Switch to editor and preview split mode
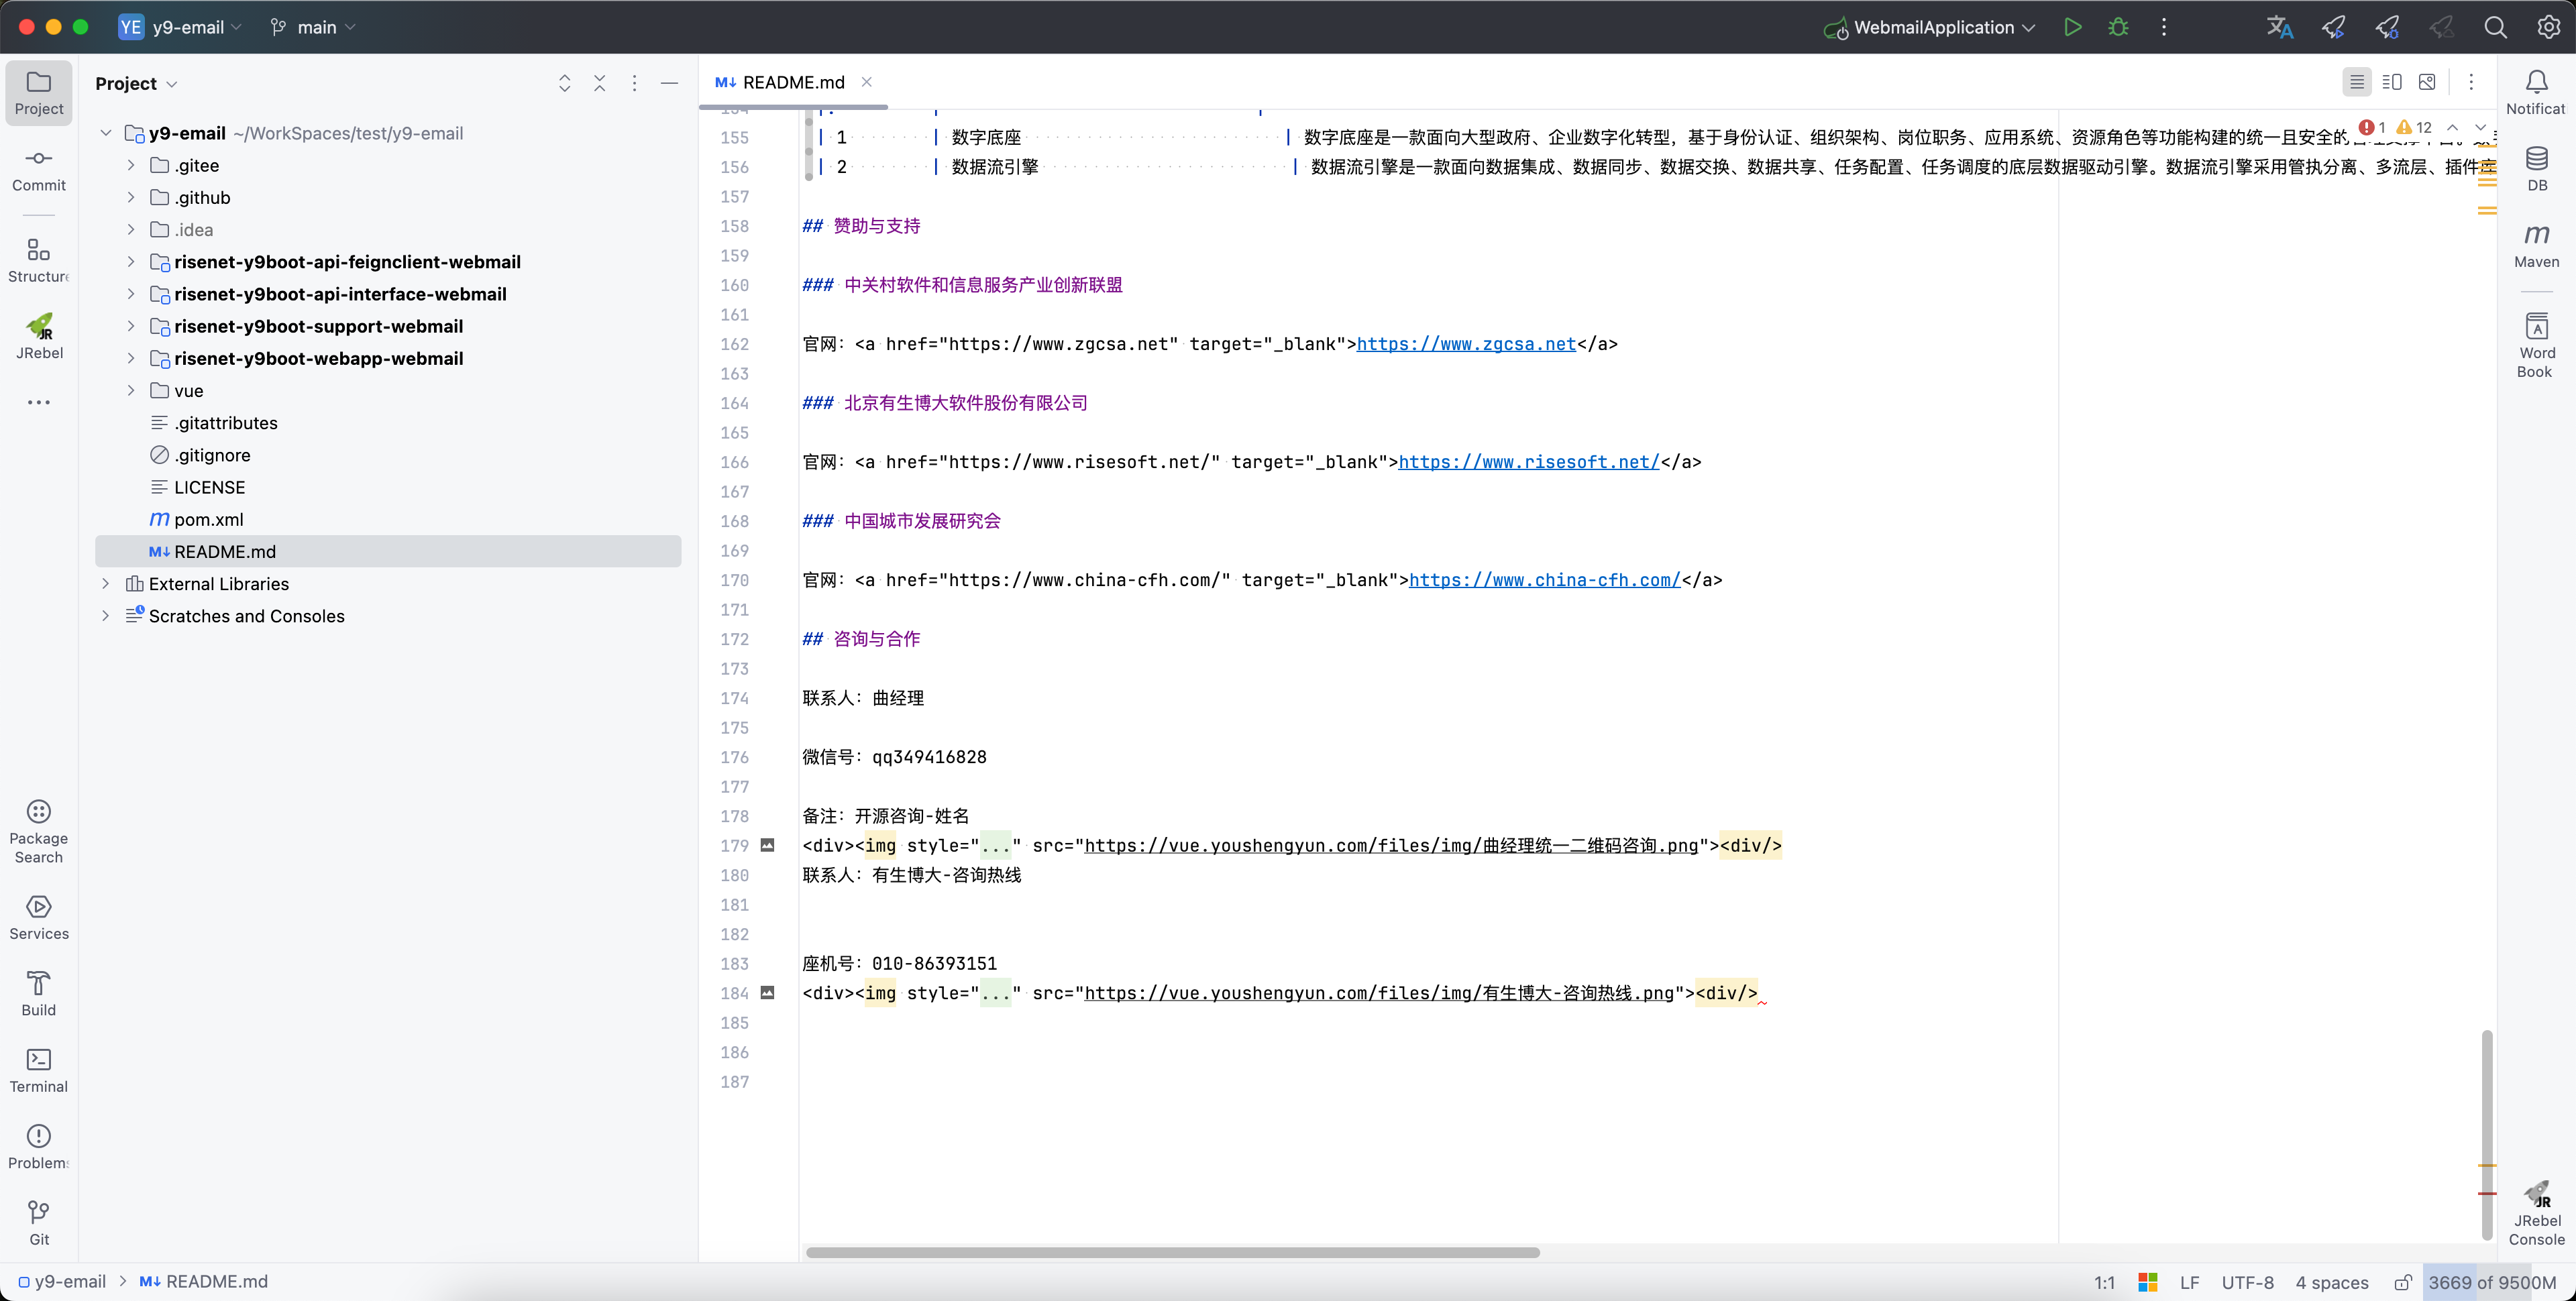Viewport: 2576px width, 1301px height. pos(2391,82)
